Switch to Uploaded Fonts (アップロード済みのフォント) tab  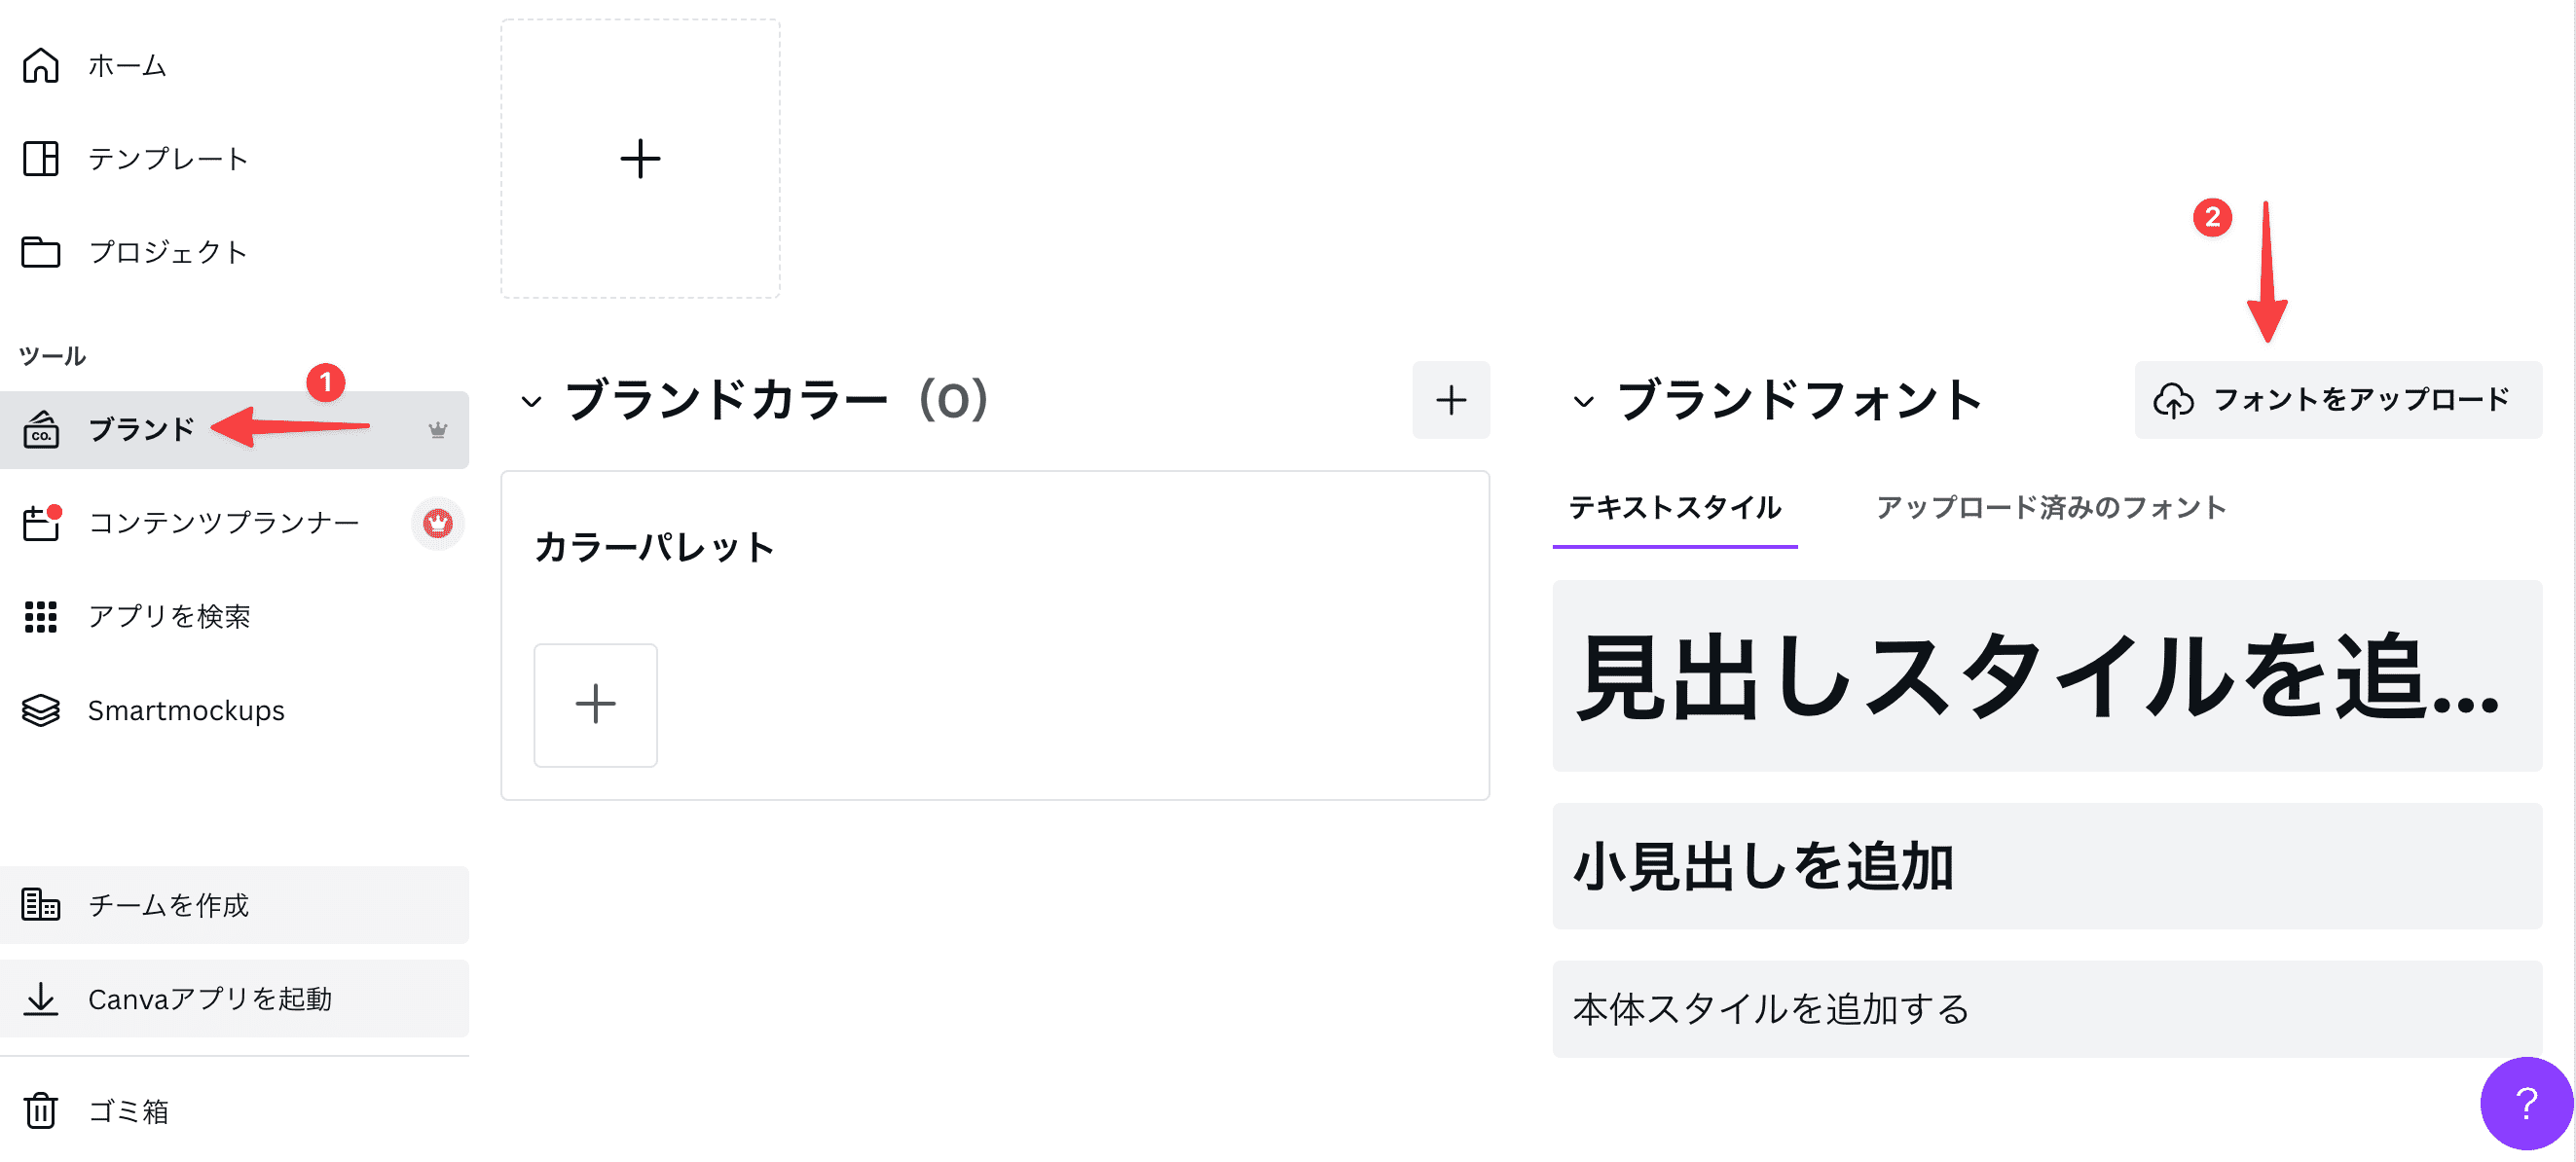pyautogui.click(x=2051, y=508)
